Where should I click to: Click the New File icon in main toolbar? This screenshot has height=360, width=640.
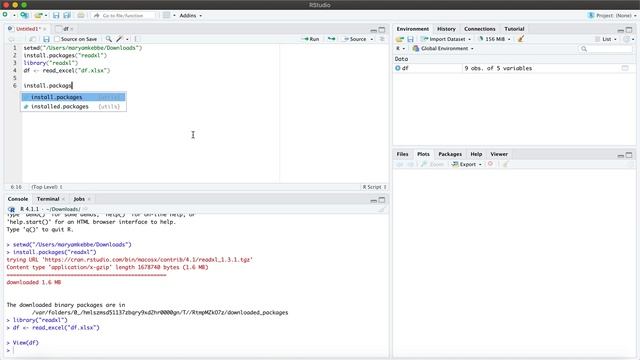point(5,15)
